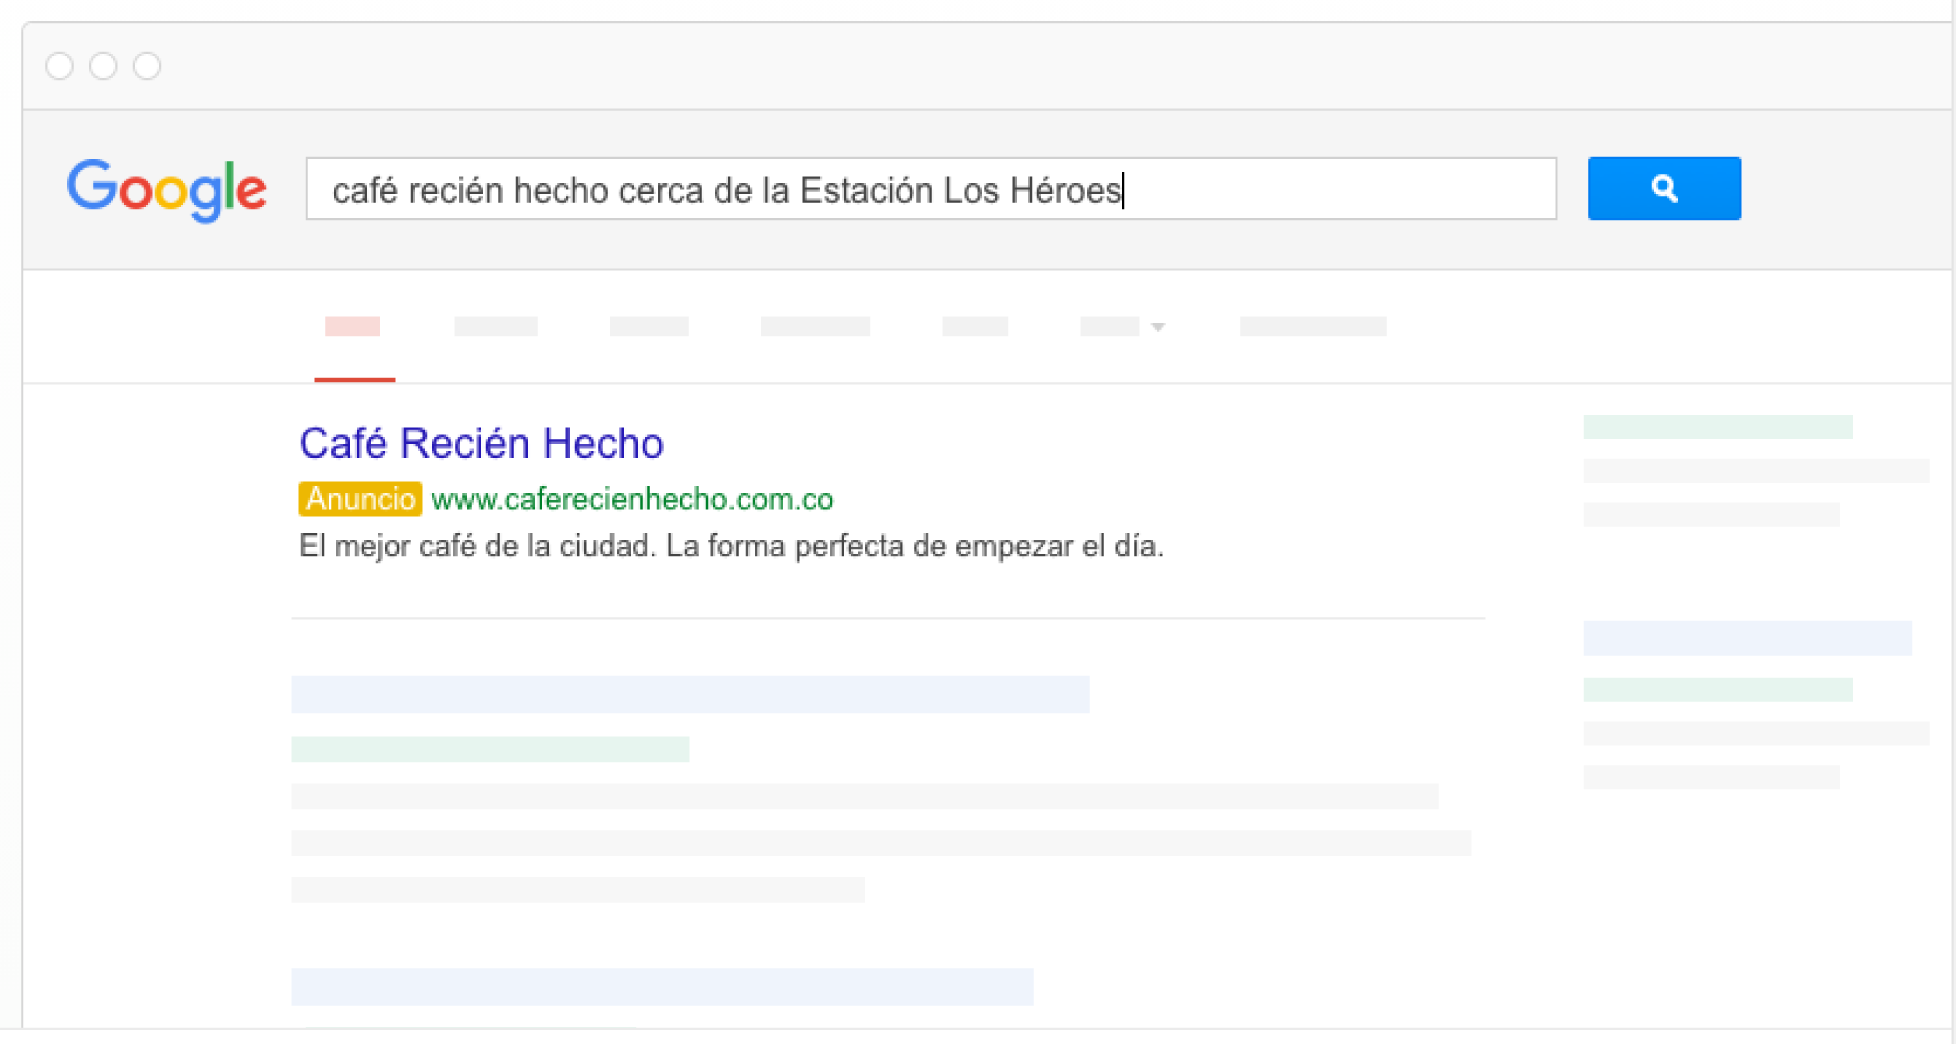Open the placeholder tab beside the dropdown arrow

click(x=1109, y=327)
